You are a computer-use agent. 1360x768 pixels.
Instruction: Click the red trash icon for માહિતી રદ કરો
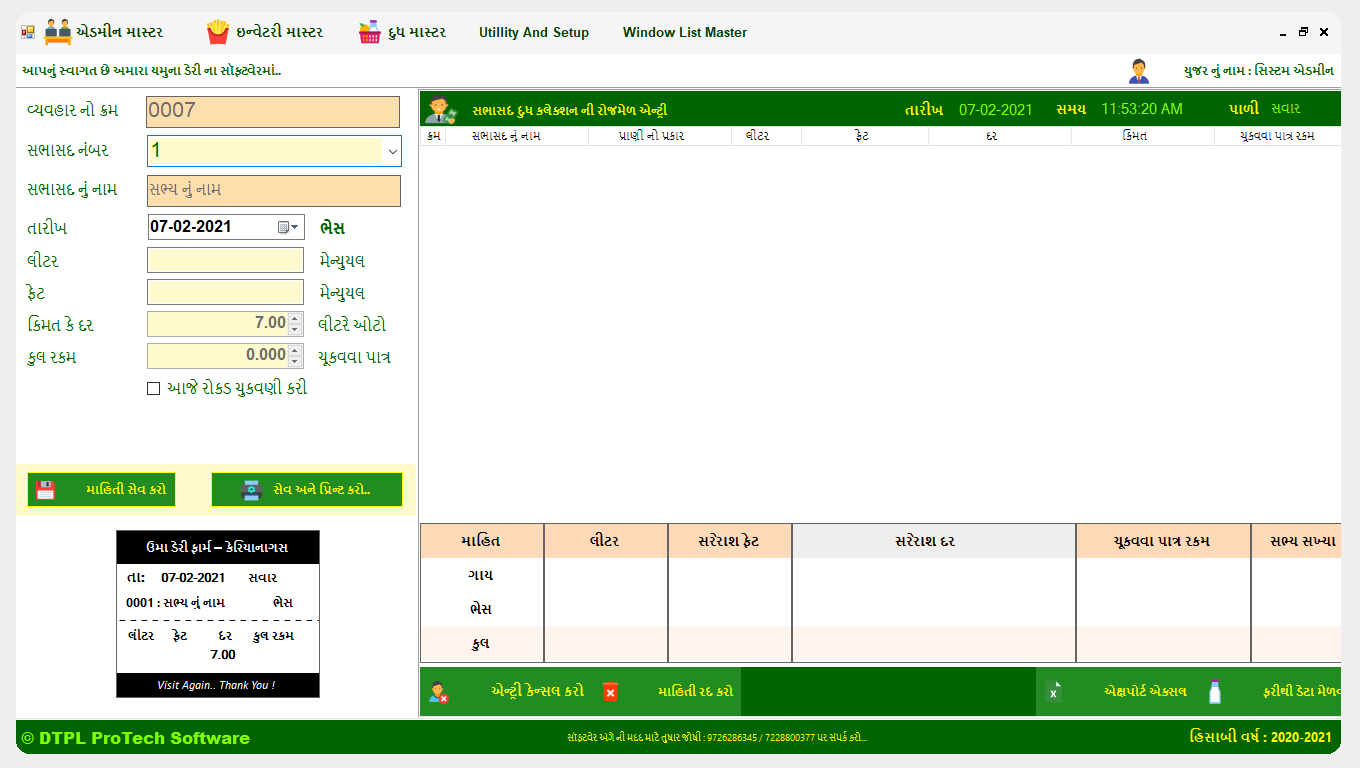point(610,691)
